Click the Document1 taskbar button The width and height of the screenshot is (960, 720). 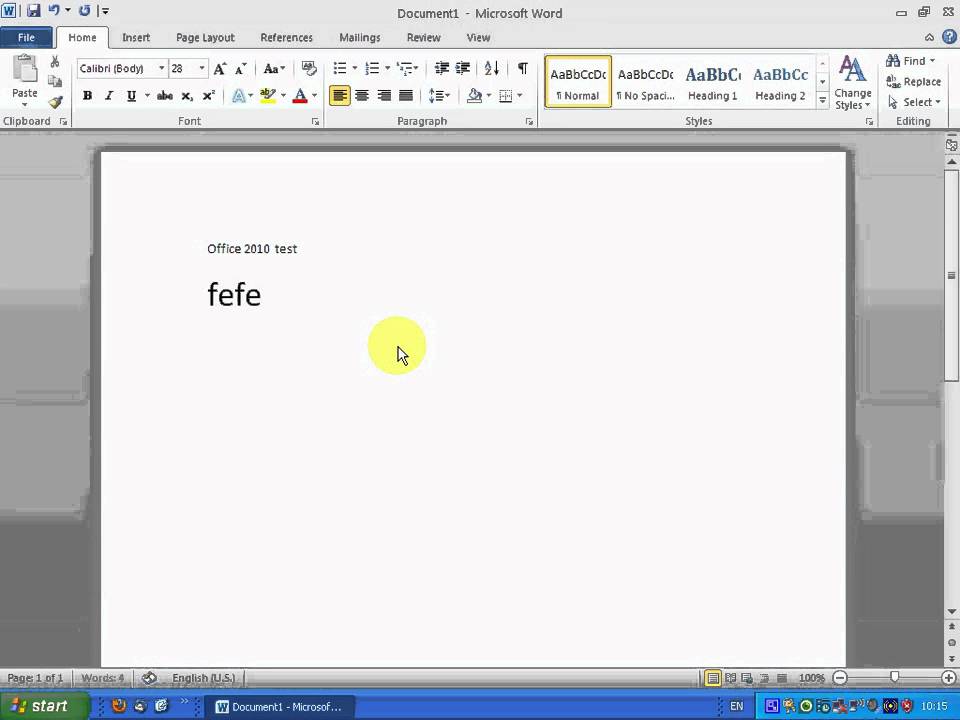(279, 707)
